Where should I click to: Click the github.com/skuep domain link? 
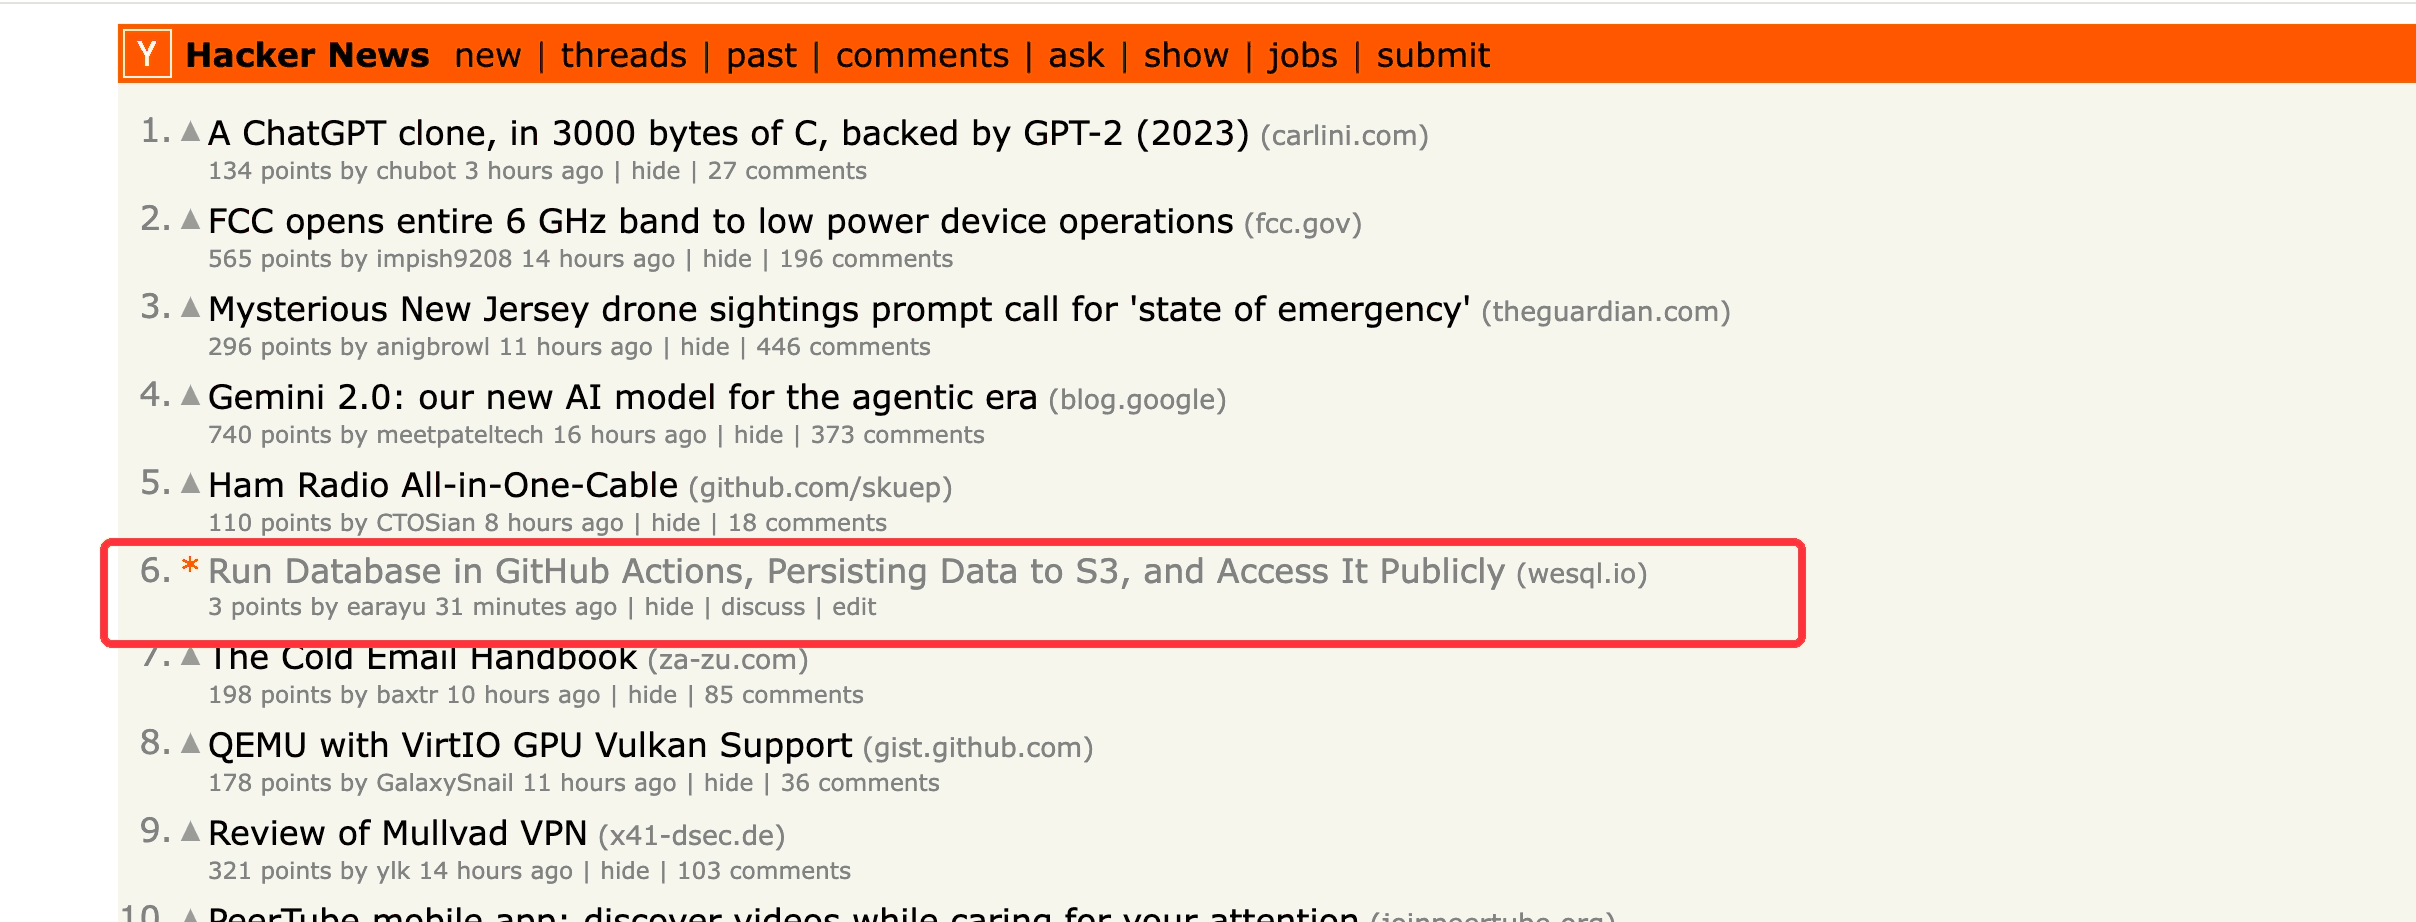coord(820,488)
